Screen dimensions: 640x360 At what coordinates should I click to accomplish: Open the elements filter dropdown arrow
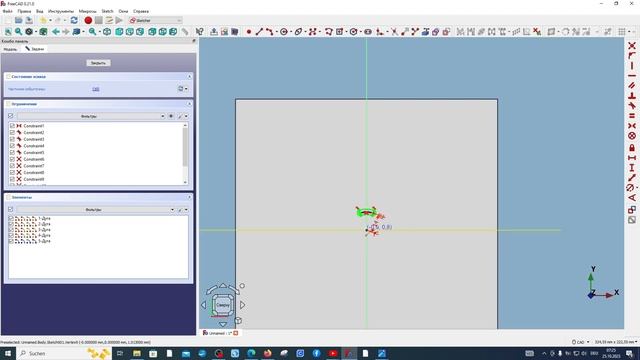(172, 210)
